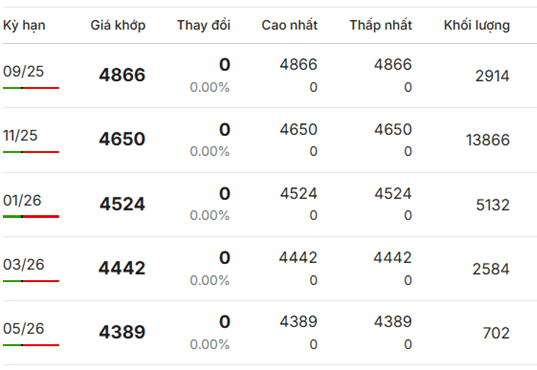
Task: Open the 11/25 contract term
Action: (x=20, y=136)
